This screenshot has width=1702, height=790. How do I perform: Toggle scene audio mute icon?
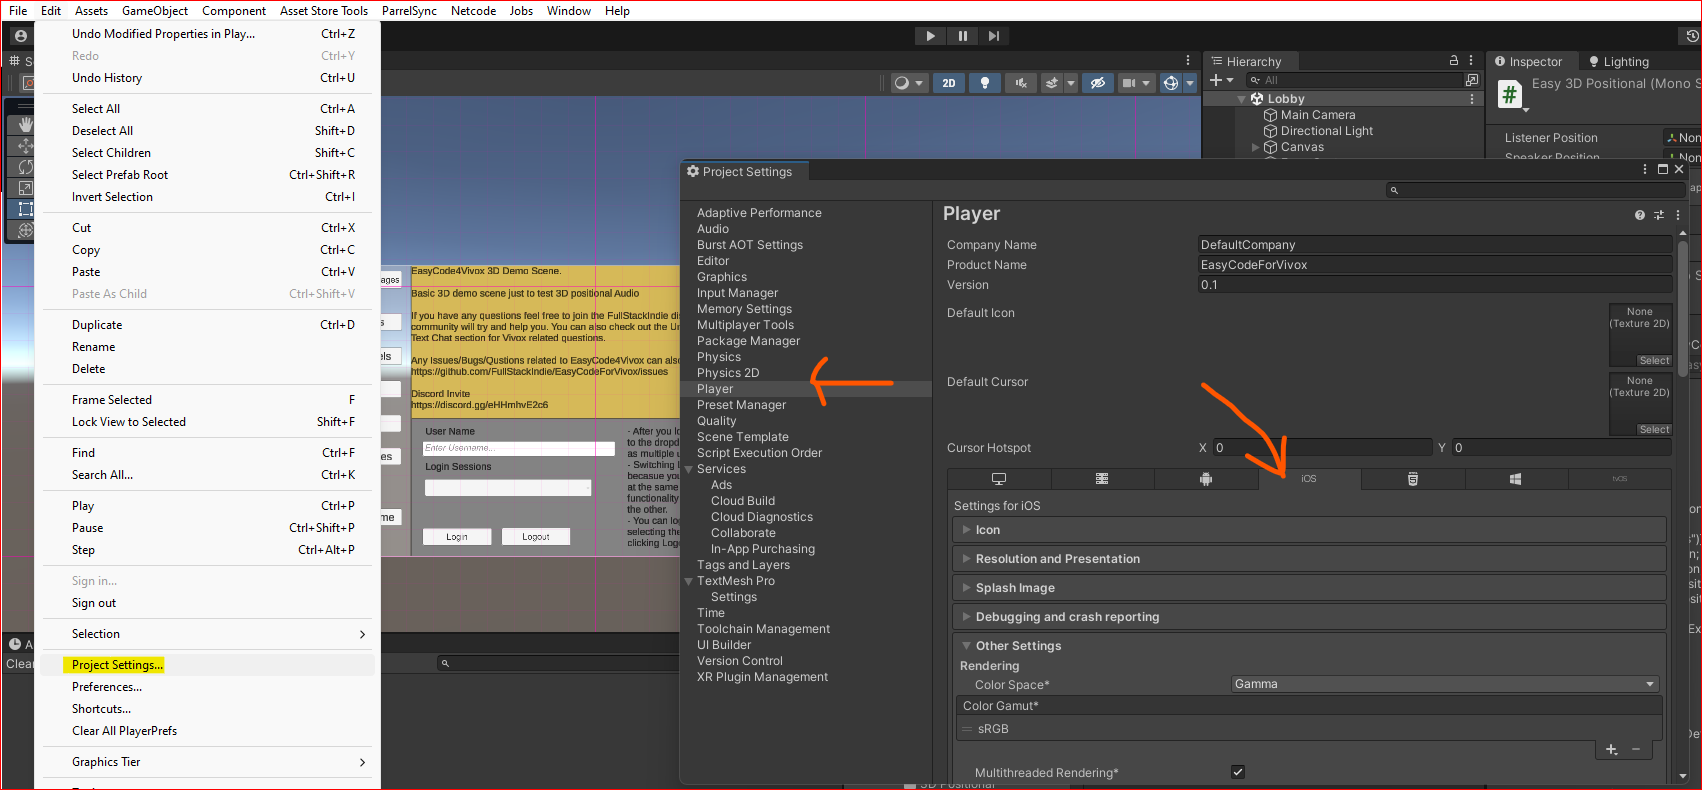(x=1021, y=83)
